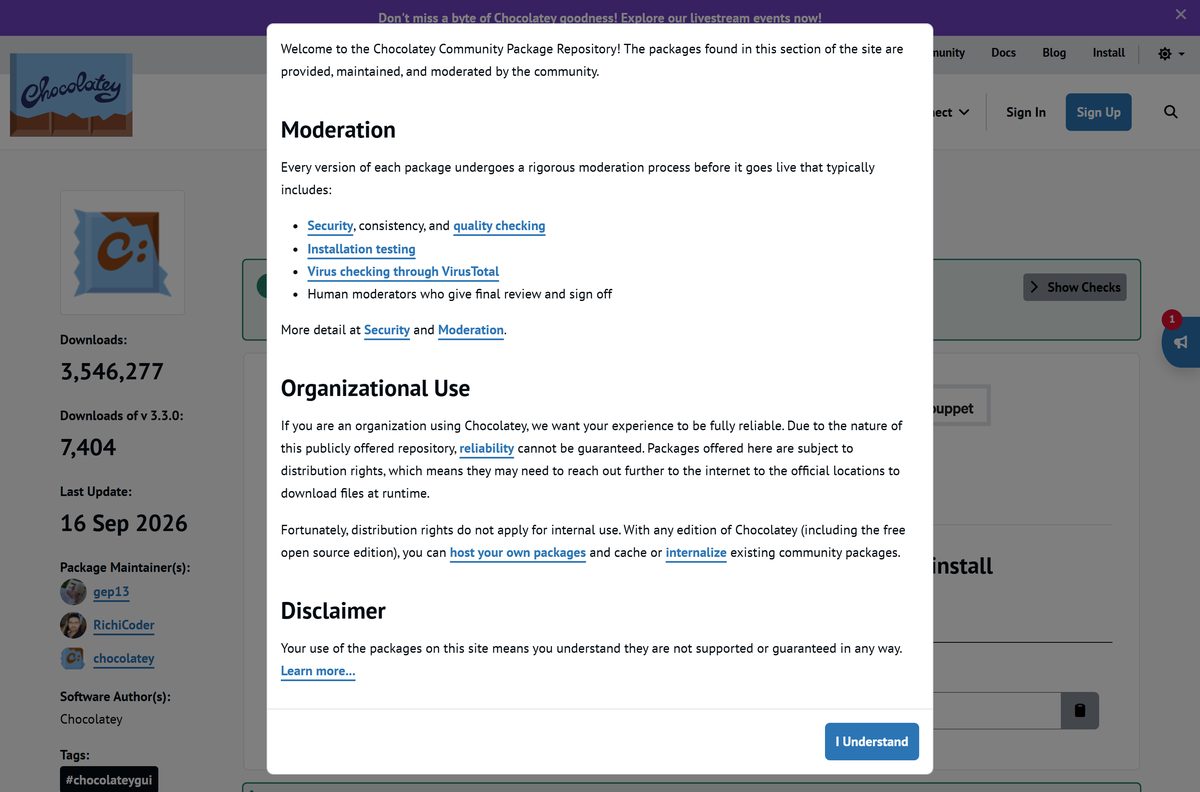
Task: Select the #chocolateygui tag
Action: point(109,780)
